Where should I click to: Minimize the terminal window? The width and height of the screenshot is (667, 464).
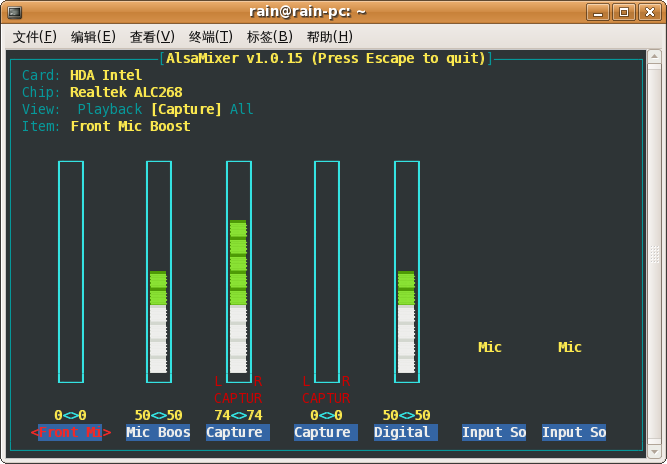point(598,12)
